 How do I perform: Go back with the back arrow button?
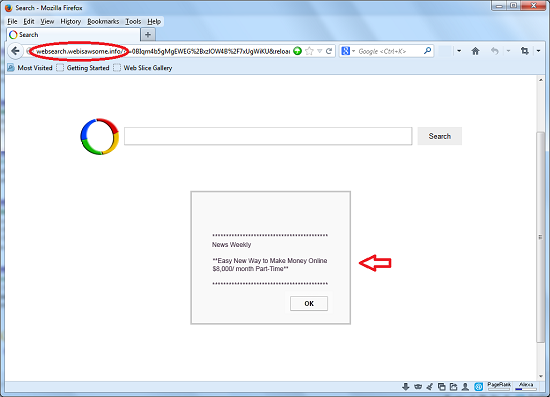[15, 51]
